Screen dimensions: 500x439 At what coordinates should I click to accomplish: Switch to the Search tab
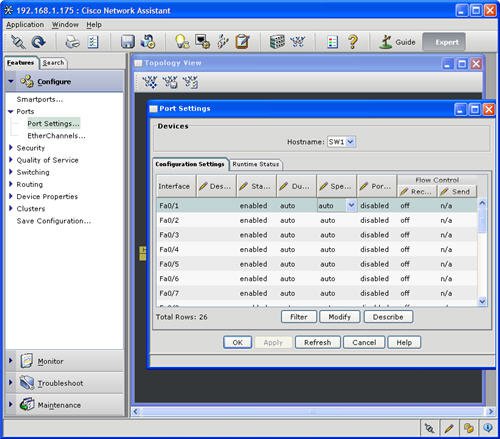point(53,63)
